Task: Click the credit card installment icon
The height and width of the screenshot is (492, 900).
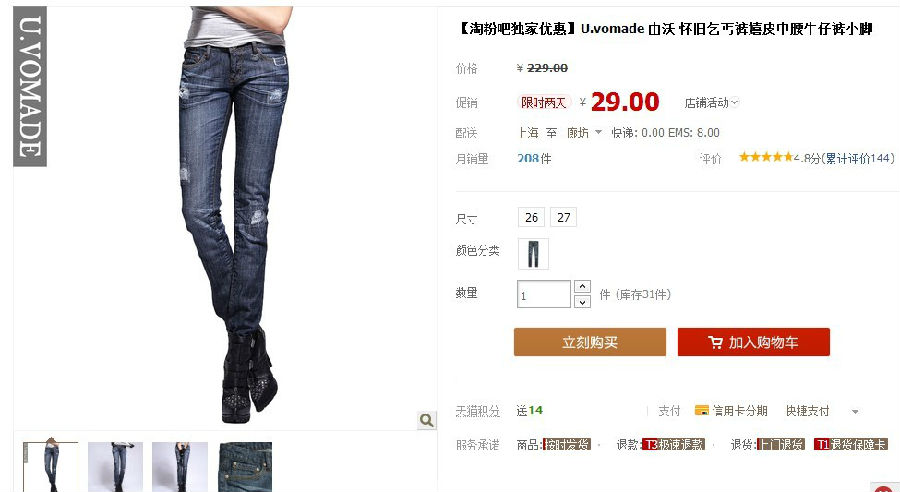Action: 701,410
